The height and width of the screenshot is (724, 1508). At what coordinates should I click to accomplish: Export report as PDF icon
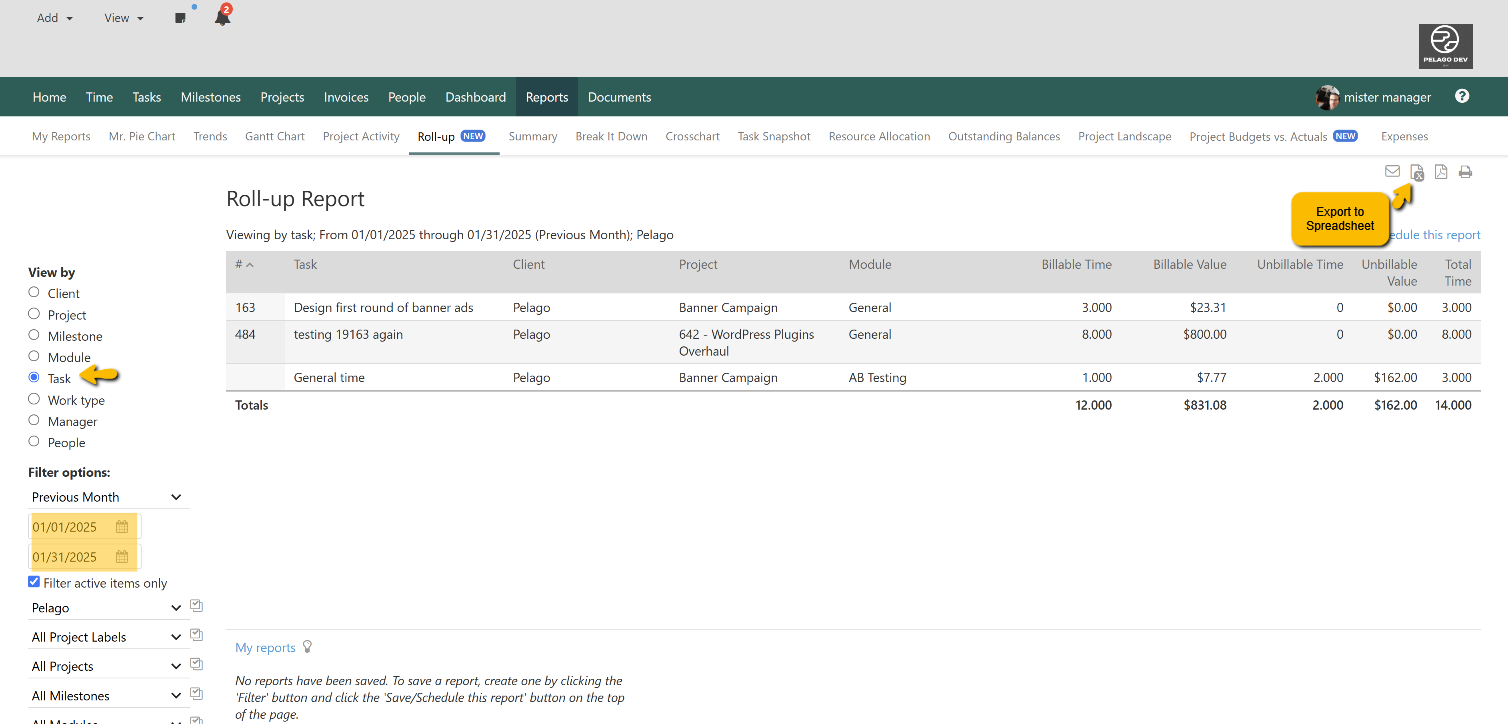[1441, 172]
